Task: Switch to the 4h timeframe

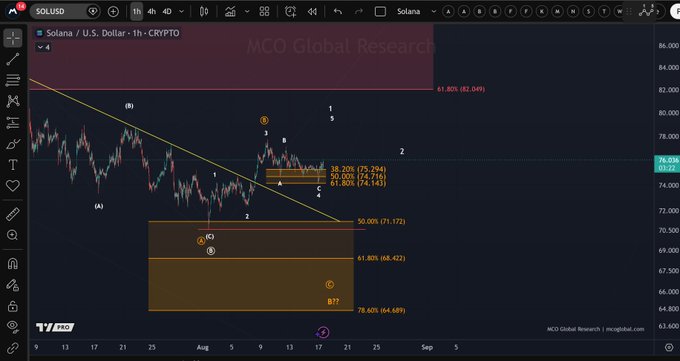Action: (x=151, y=12)
